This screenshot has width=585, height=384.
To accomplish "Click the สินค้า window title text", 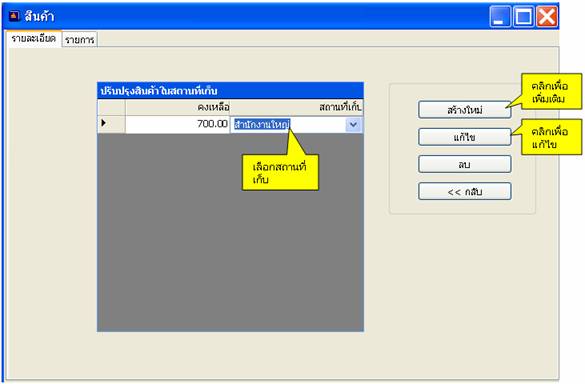I will coord(39,16).
